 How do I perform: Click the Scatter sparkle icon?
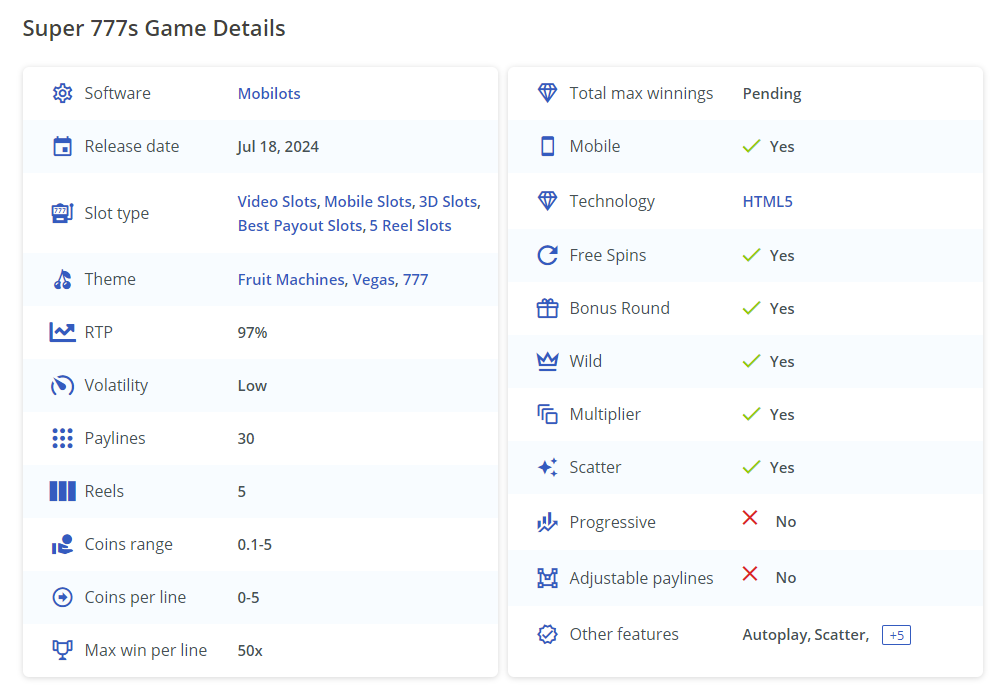pos(547,467)
